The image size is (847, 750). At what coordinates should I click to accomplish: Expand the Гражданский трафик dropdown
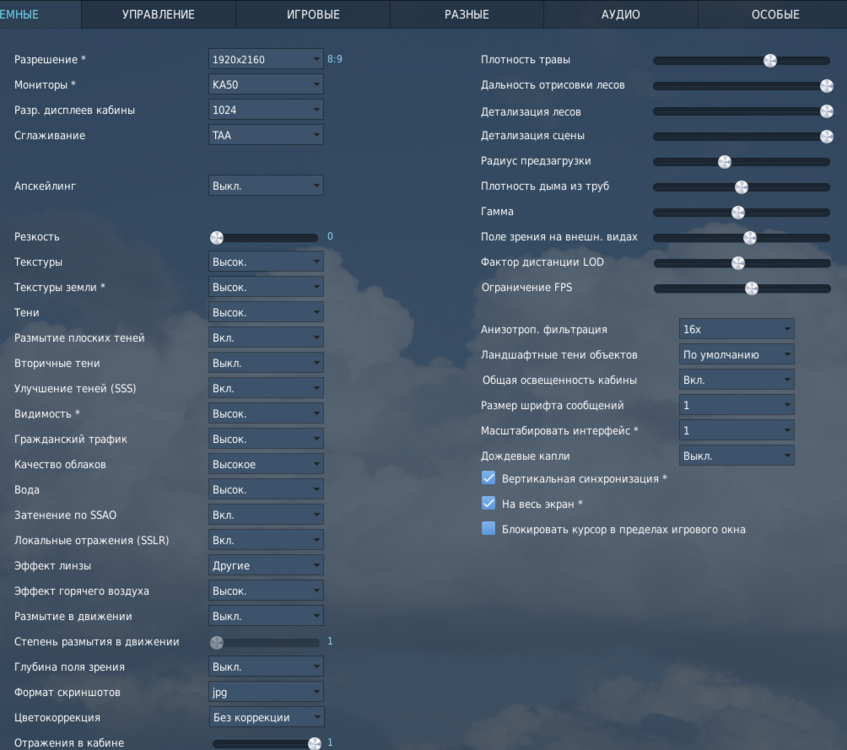coord(266,439)
